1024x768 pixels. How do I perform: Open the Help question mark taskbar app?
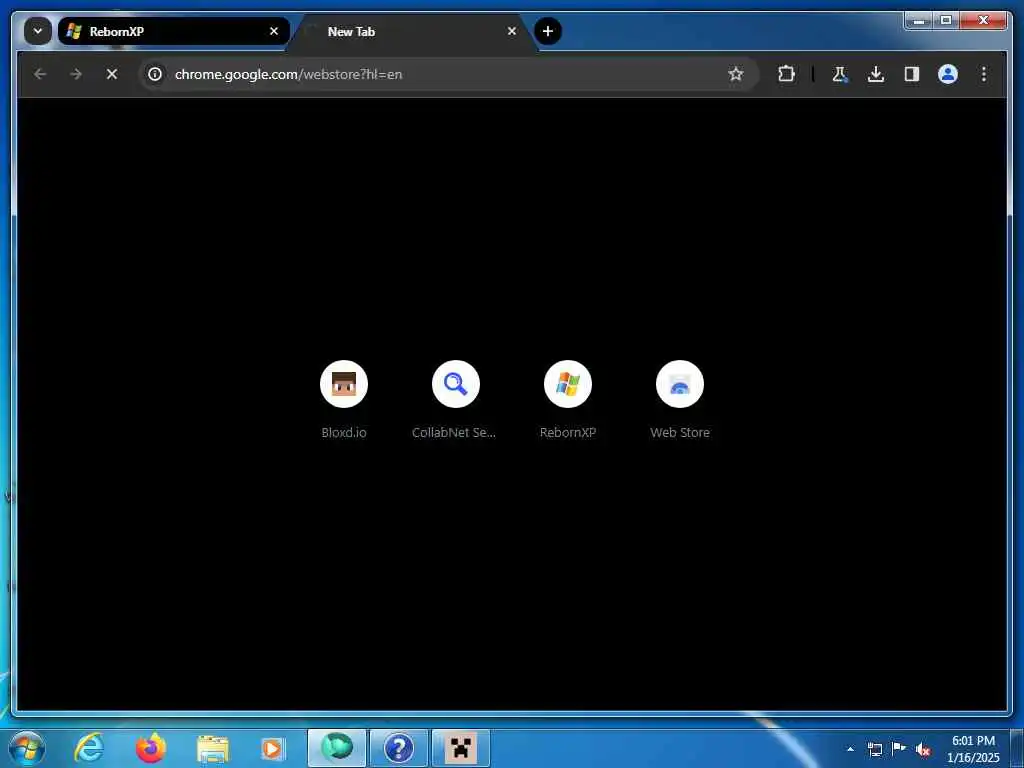399,748
